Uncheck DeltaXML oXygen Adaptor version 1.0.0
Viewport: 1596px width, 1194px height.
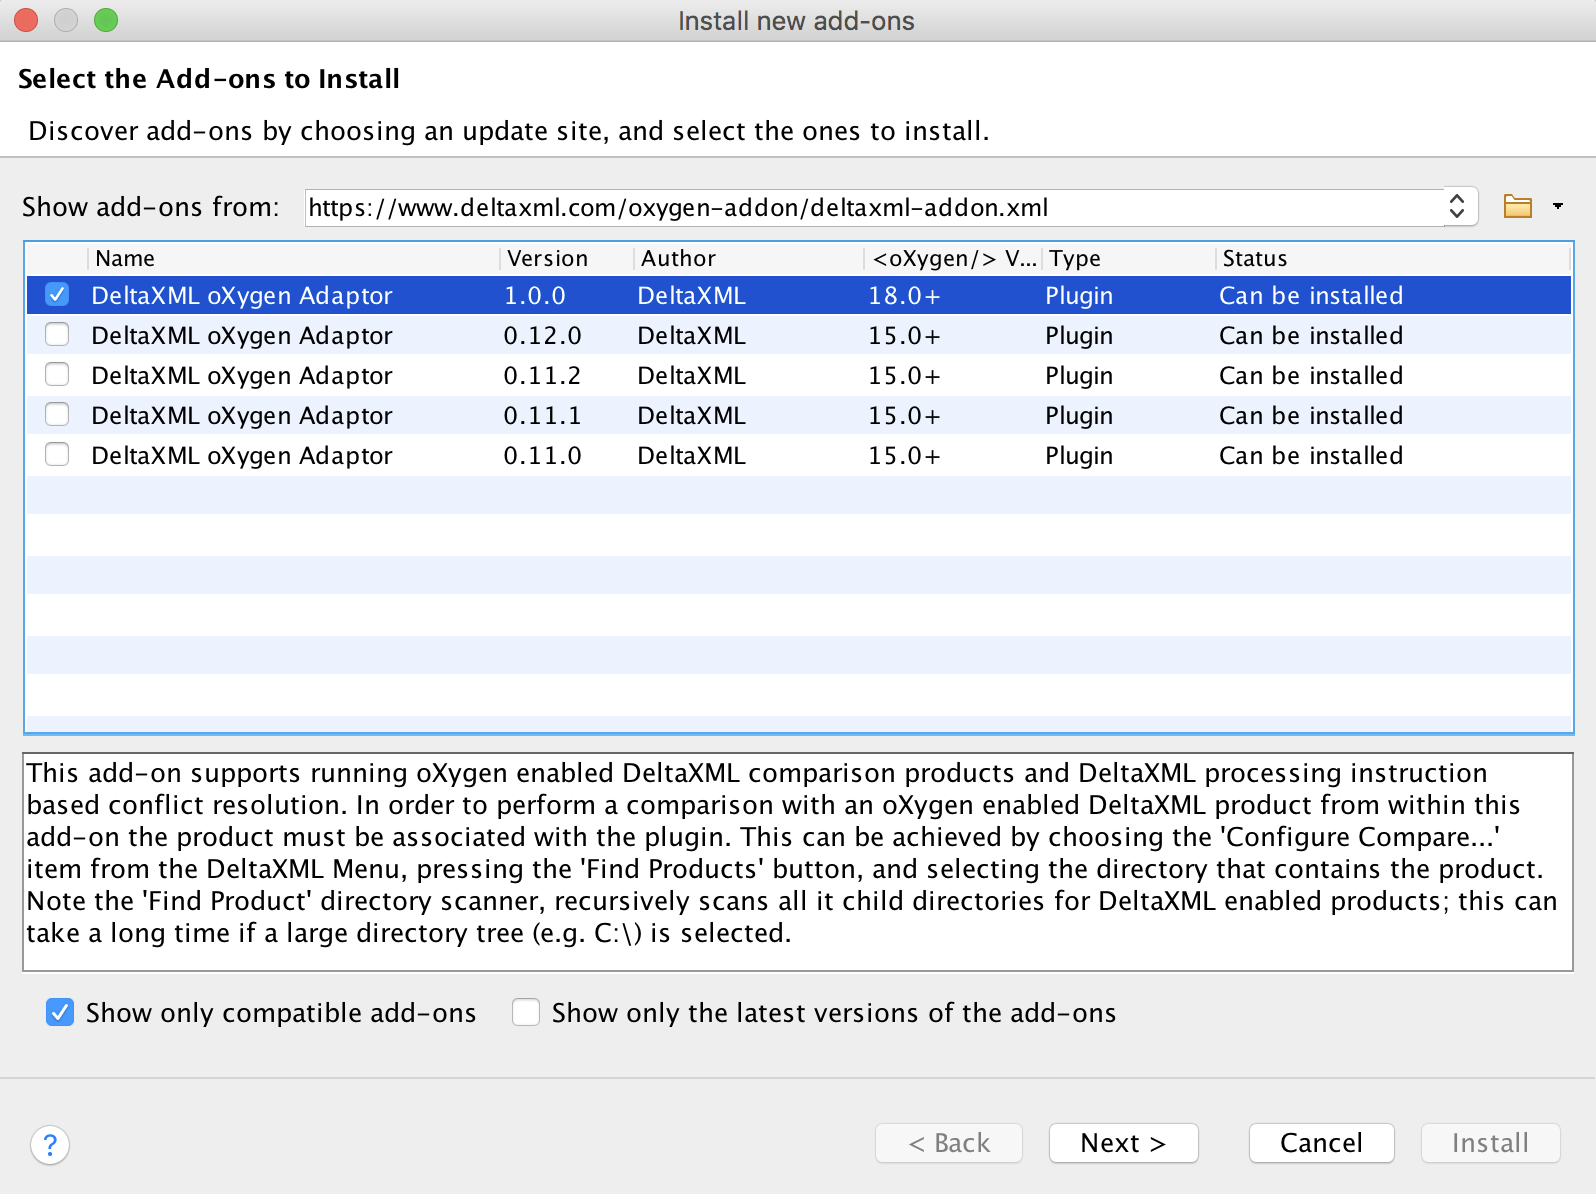(x=57, y=295)
